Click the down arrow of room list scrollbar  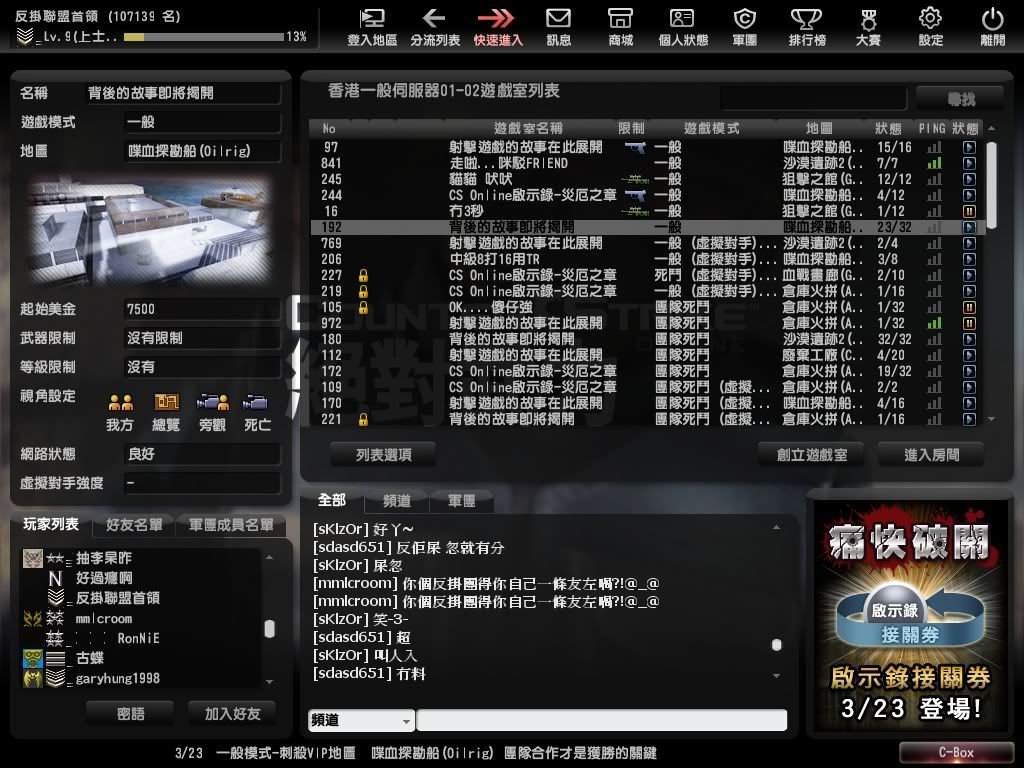(x=991, y=419)
